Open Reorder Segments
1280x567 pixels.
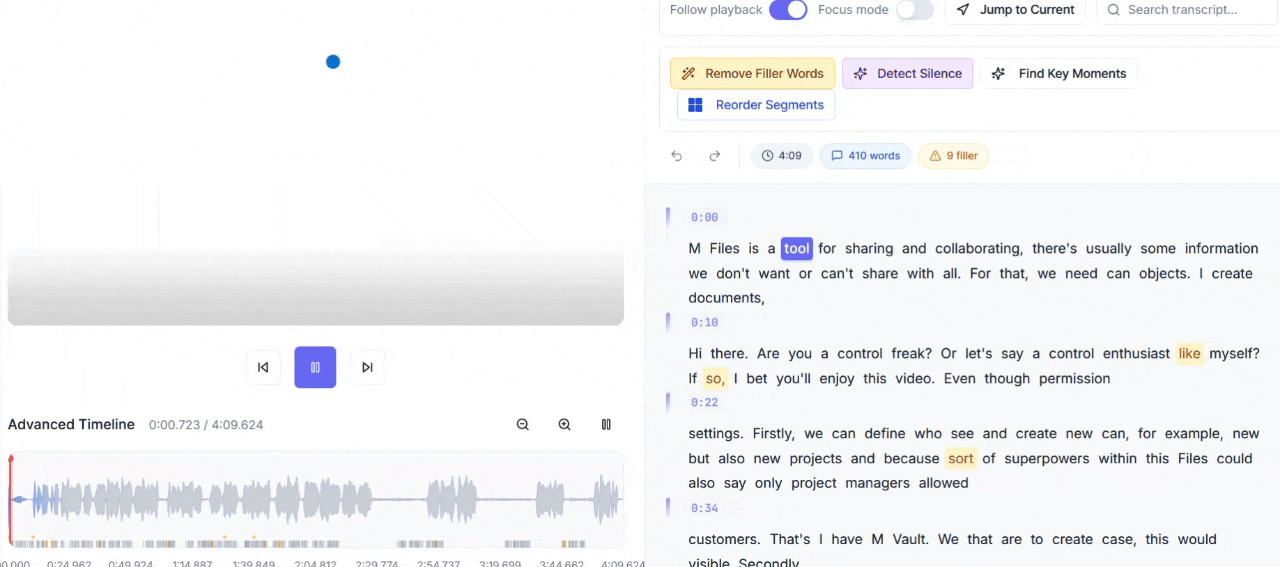756,105
